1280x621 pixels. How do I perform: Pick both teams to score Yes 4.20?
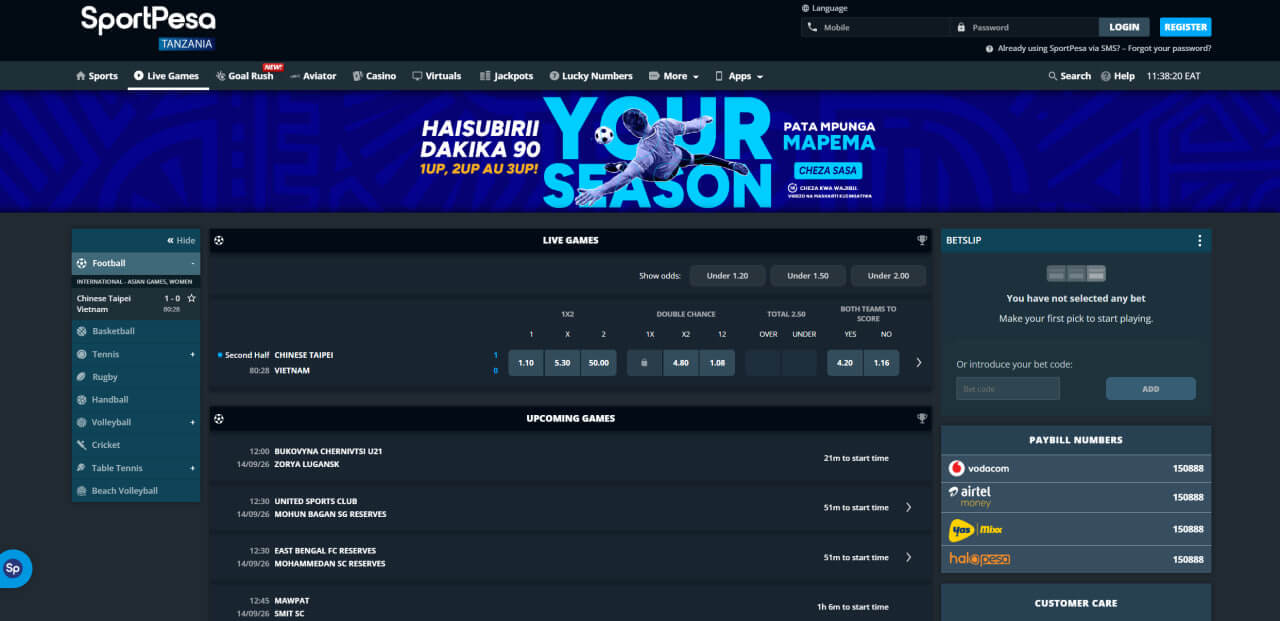click(845, 363)
